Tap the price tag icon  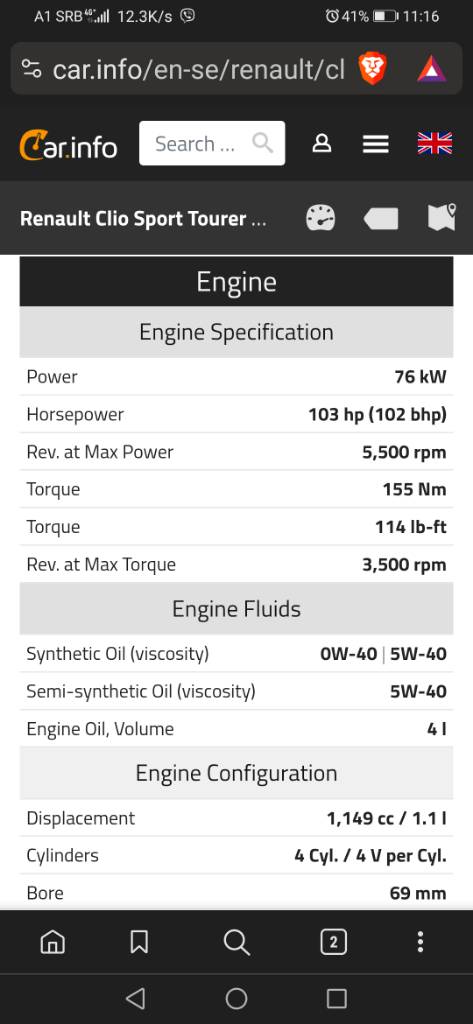[381, 218]
